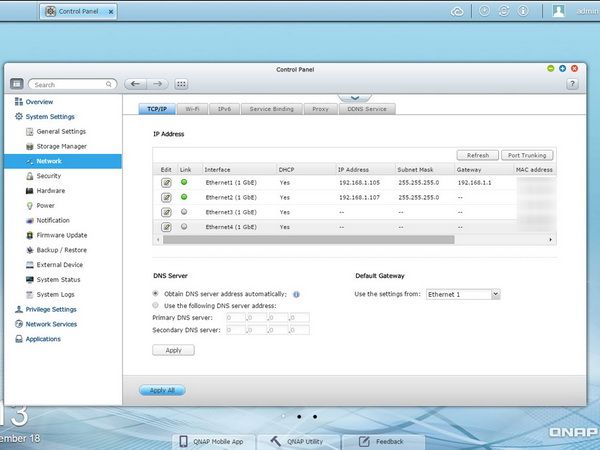Switch to the DDNS Service tab
Viewport: 600px width, 450px height.
[367, 109]
